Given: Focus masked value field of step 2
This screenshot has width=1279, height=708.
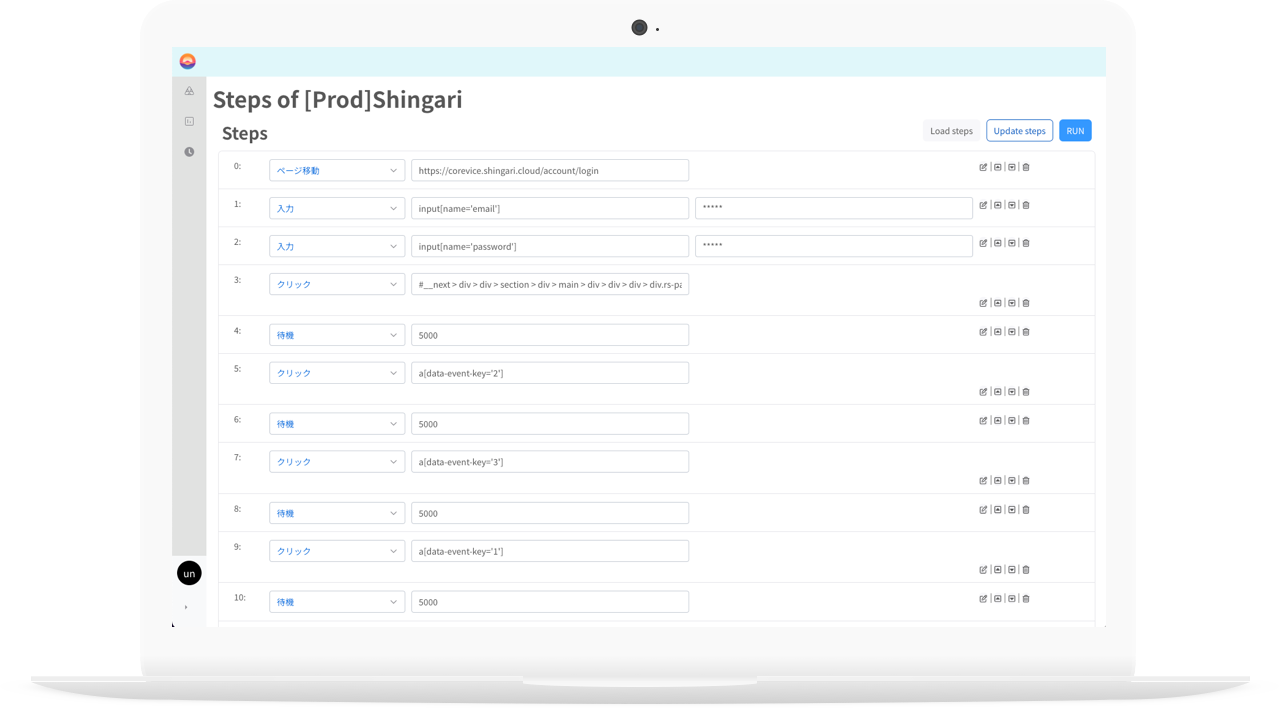Looking at the screenshot, I should pyautogui.click(x=834, y=246).
